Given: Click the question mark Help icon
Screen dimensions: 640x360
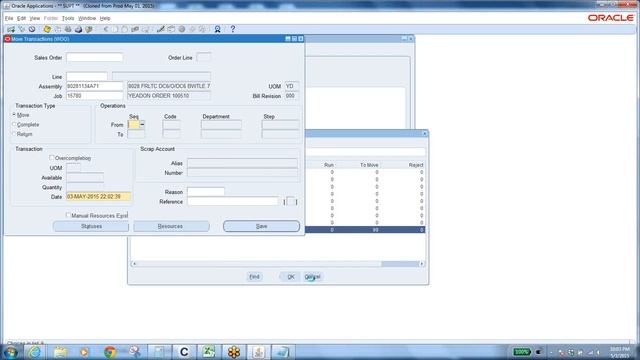Looking at the screenshot, I should coord(233,29).
